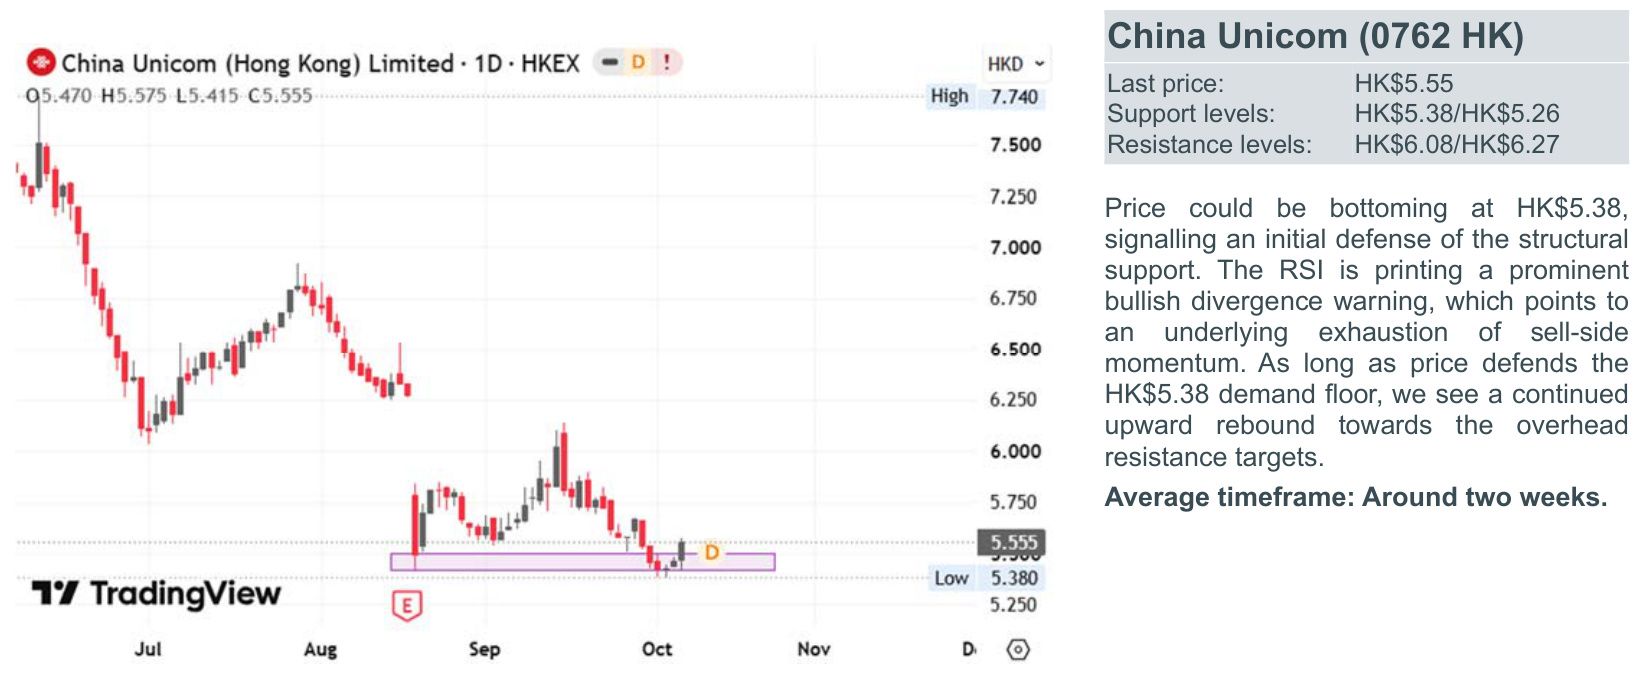The image size is (1652, 679).
Task: Click the Nov label on time axis
Action: coord(814,649)
